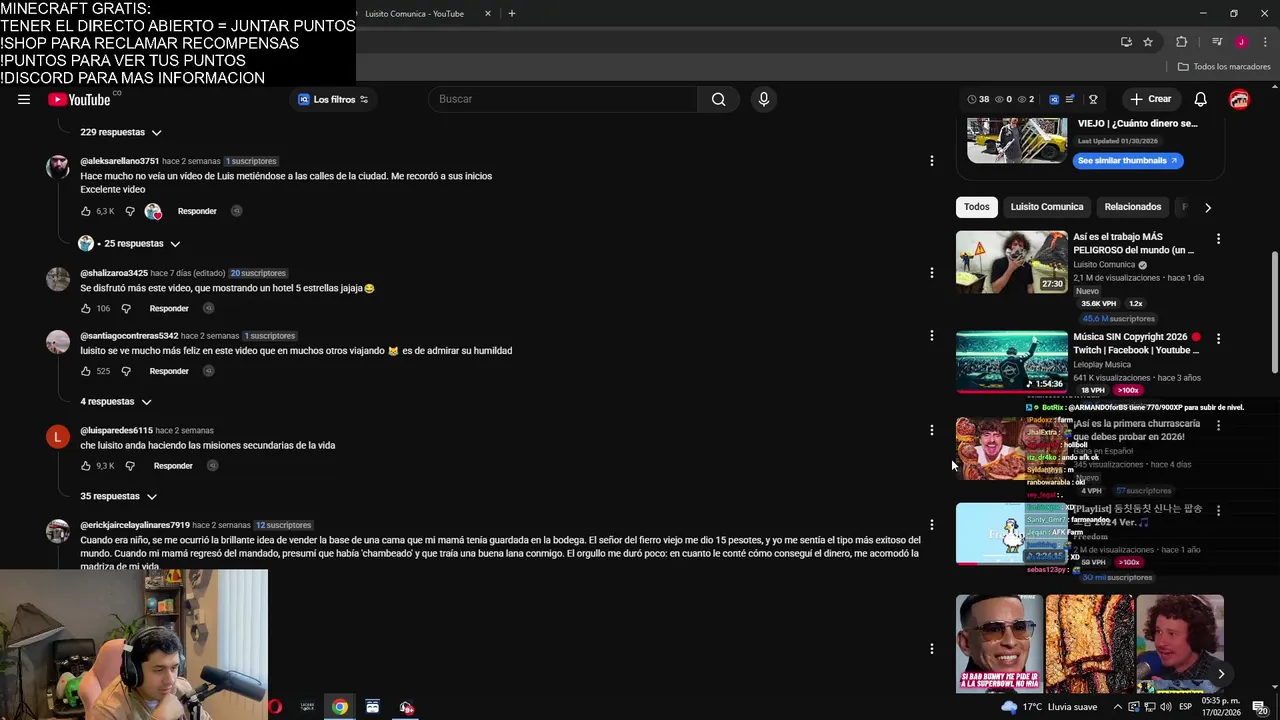Open menu for 'Música SIN Copyright 2026' video
1280x720 pixels.
click(1218, 339)
